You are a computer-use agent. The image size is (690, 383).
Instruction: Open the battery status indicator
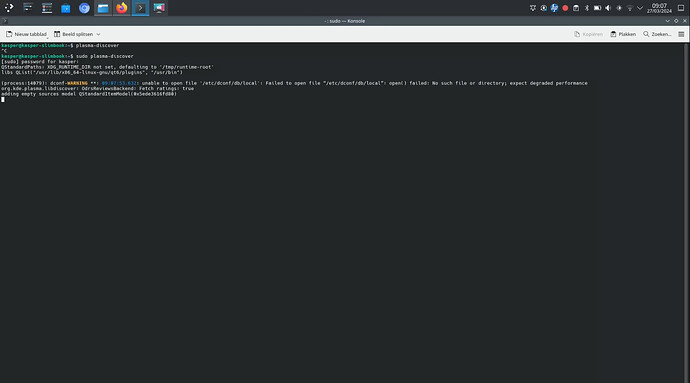tap(597, 8)
